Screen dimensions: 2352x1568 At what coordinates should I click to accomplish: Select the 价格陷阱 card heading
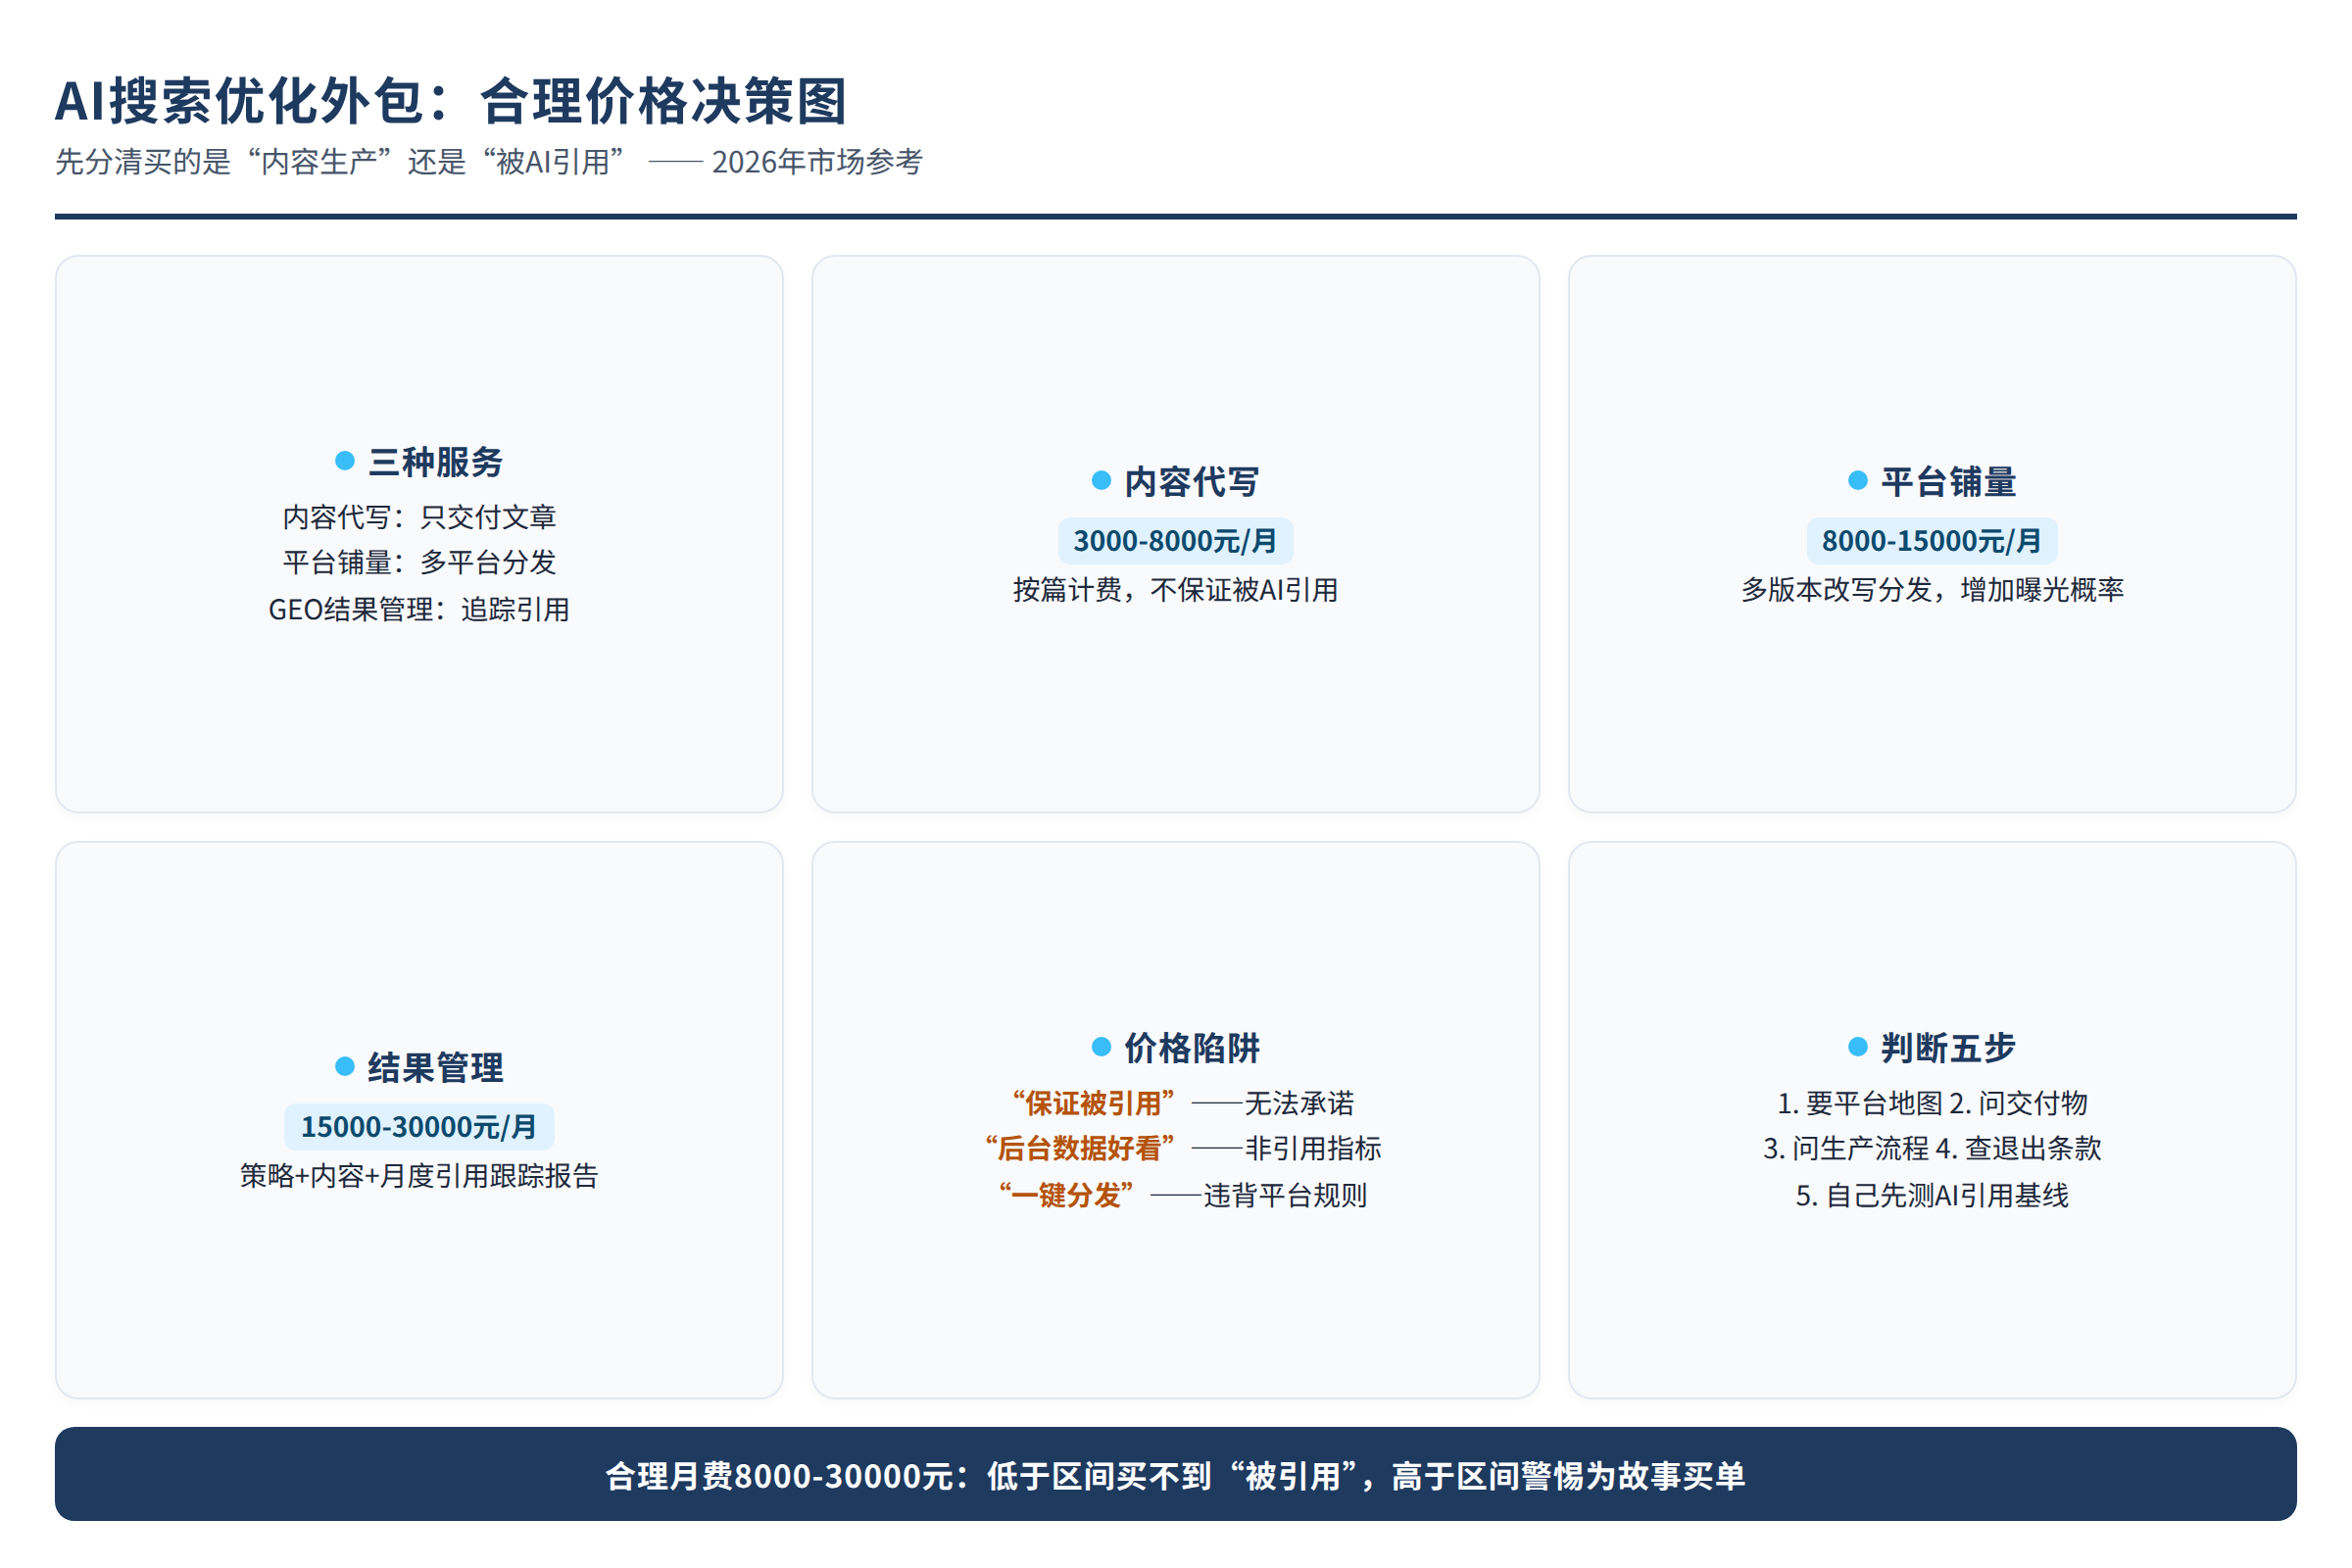(x=1192, y=1048)
